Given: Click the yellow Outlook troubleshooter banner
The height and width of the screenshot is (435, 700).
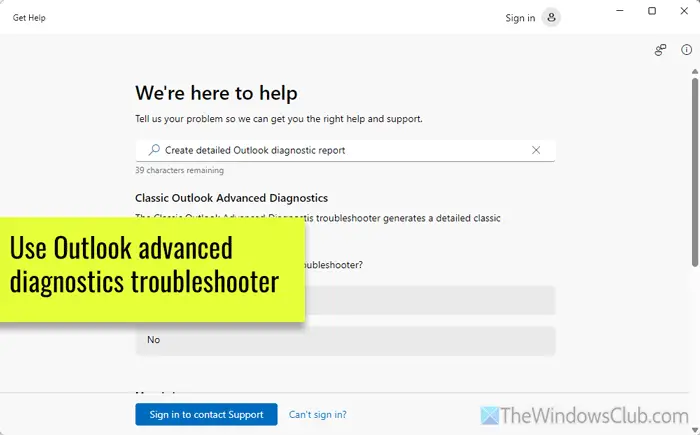Looking at the screenshot, I should pos(150,266).
